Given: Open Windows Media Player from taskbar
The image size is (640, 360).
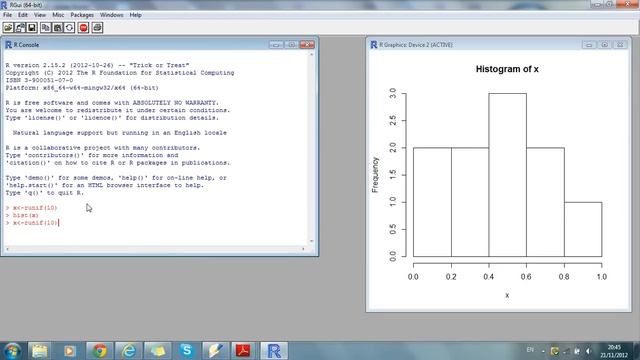Looking at the screenshot, I should point(69,351).
